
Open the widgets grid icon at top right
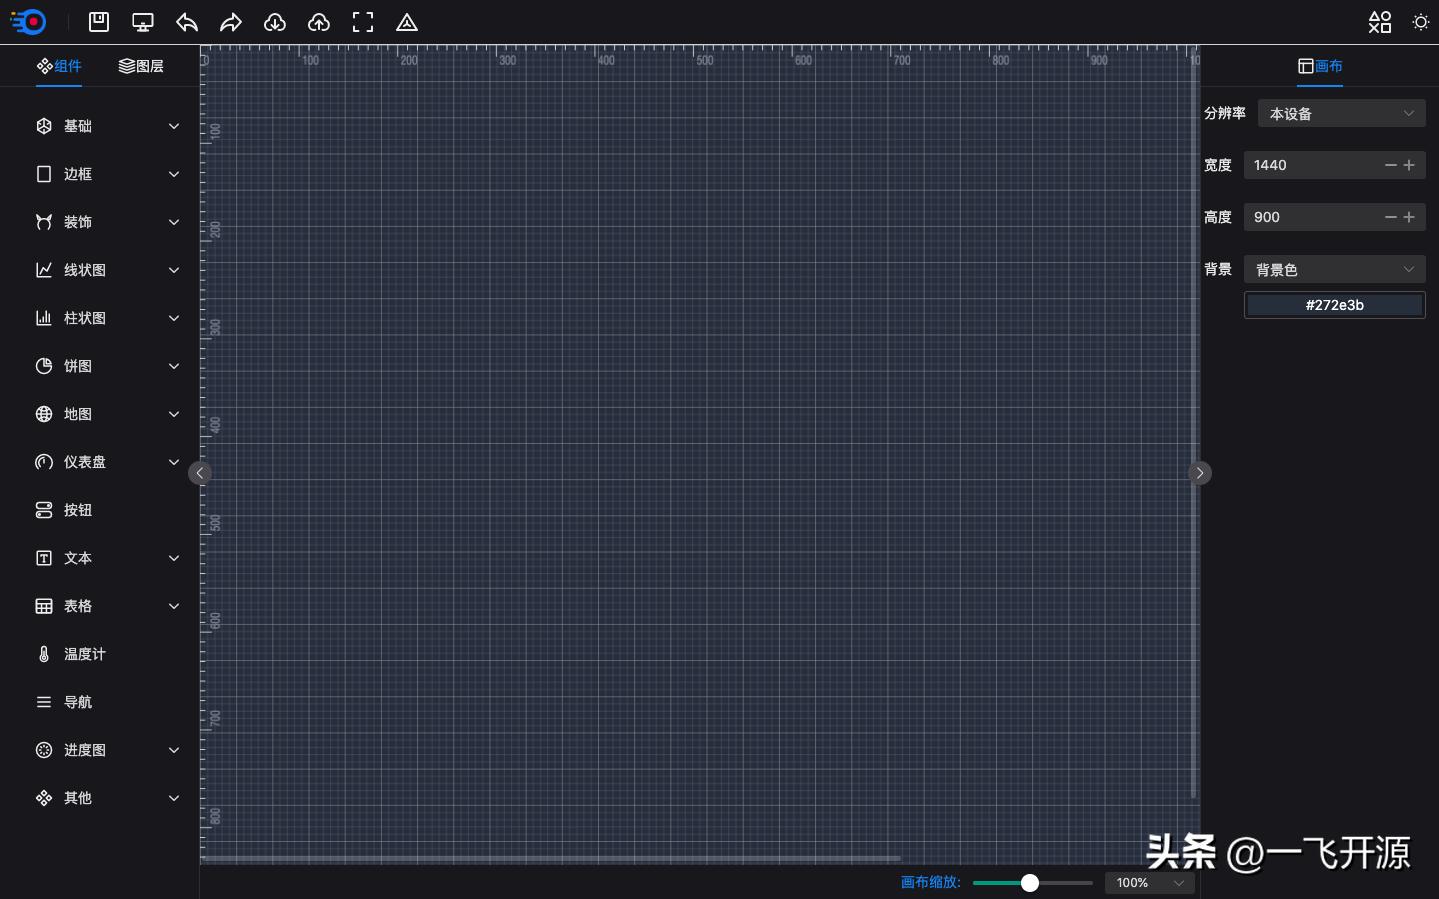pos(1380,22)
